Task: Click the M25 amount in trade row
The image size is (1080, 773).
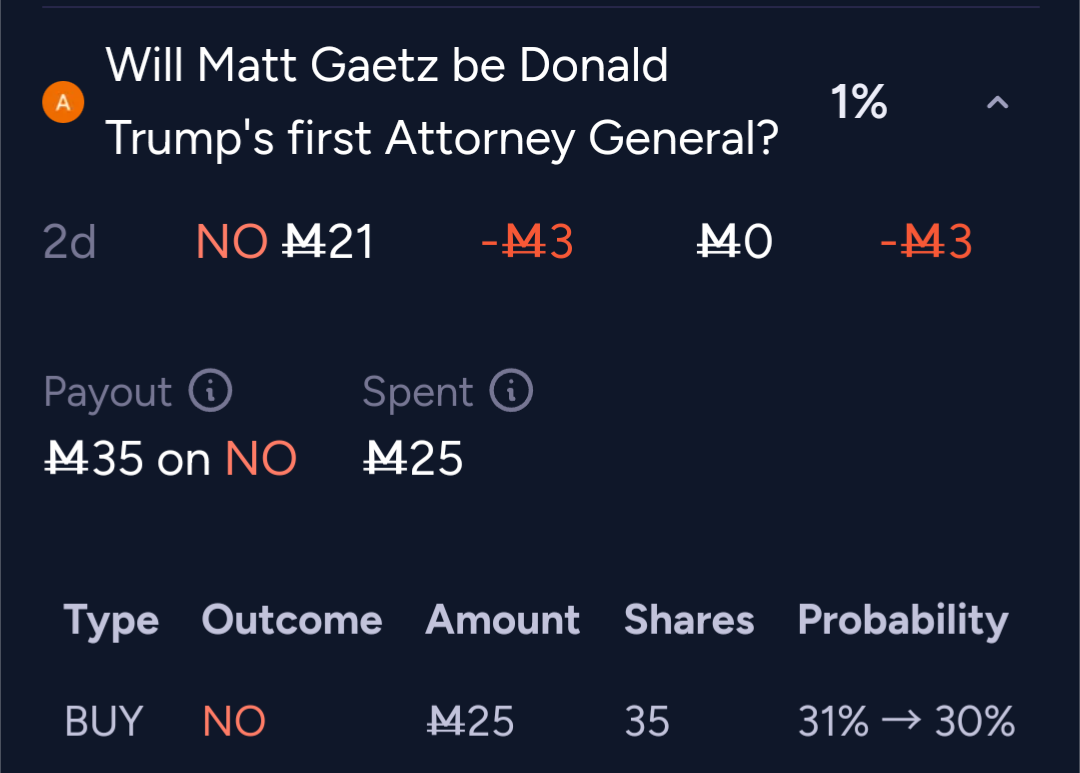Action: click(470, 721)
